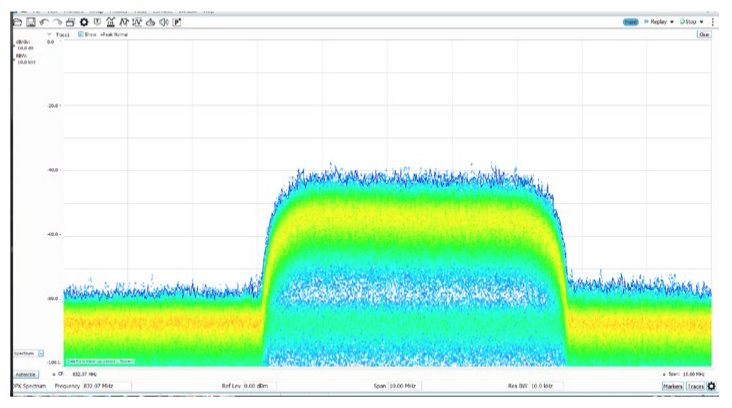The width and height of the screenshot is (732, 408).
Task: Toggle the Preset pill button
Action: tap(630, 22)
